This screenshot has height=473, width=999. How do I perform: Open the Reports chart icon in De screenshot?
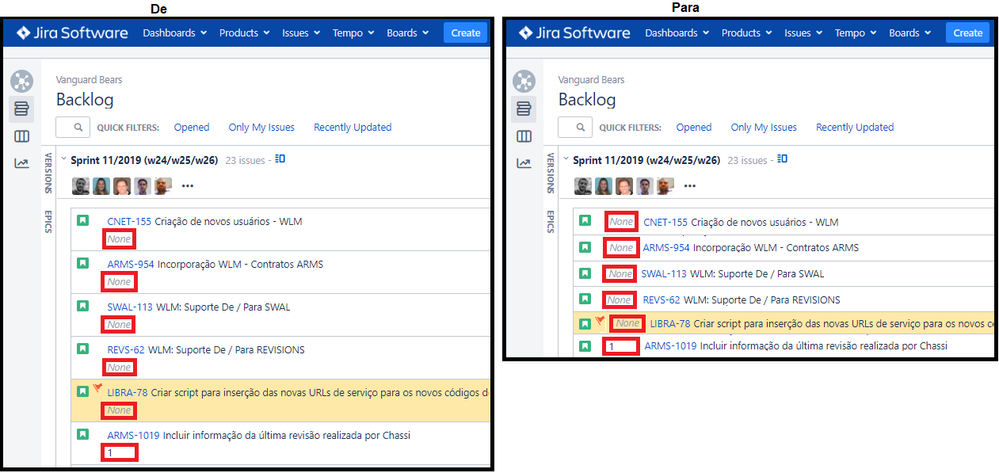click(x=22, y=164)
